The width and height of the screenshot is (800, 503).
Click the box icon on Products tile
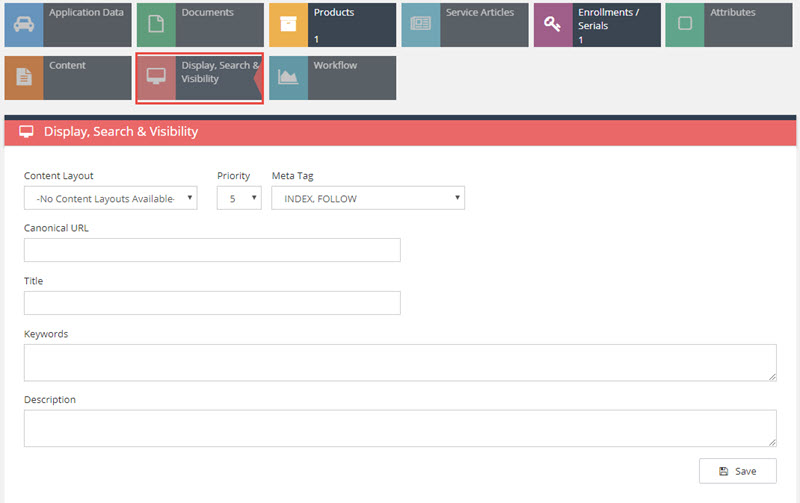[288, 23]
